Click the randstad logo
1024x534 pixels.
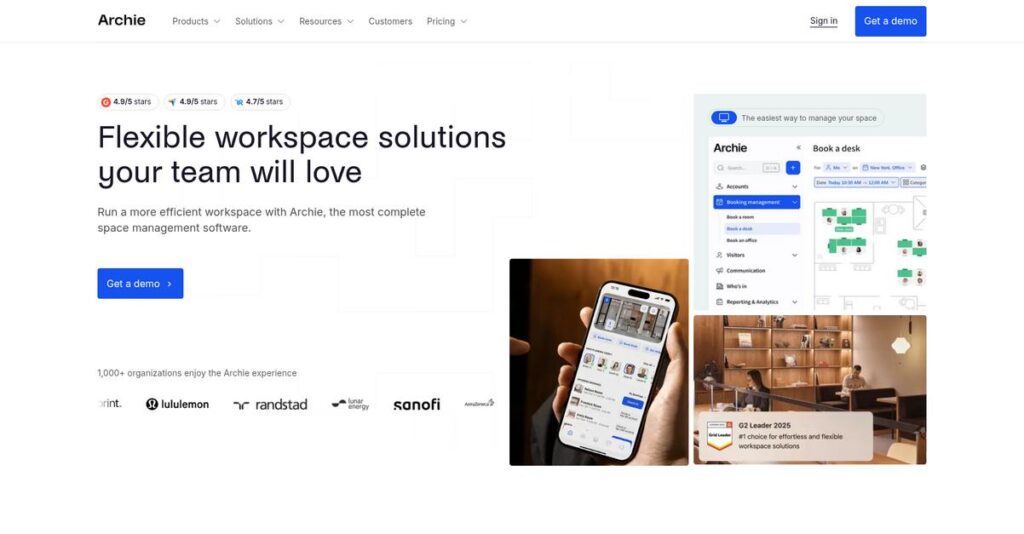coord(270,404)
